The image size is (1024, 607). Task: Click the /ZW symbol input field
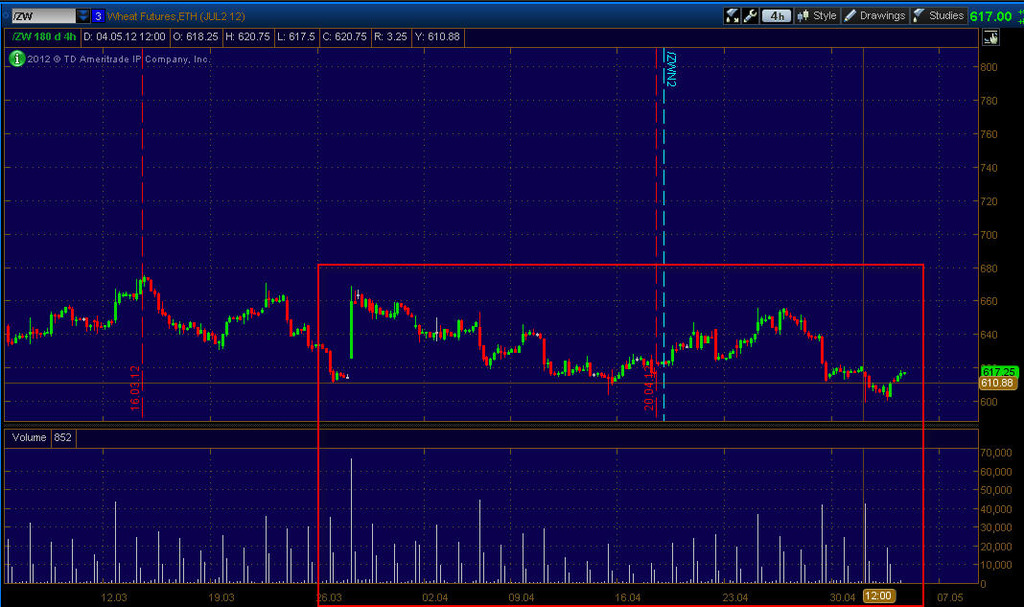click(40, 16)
